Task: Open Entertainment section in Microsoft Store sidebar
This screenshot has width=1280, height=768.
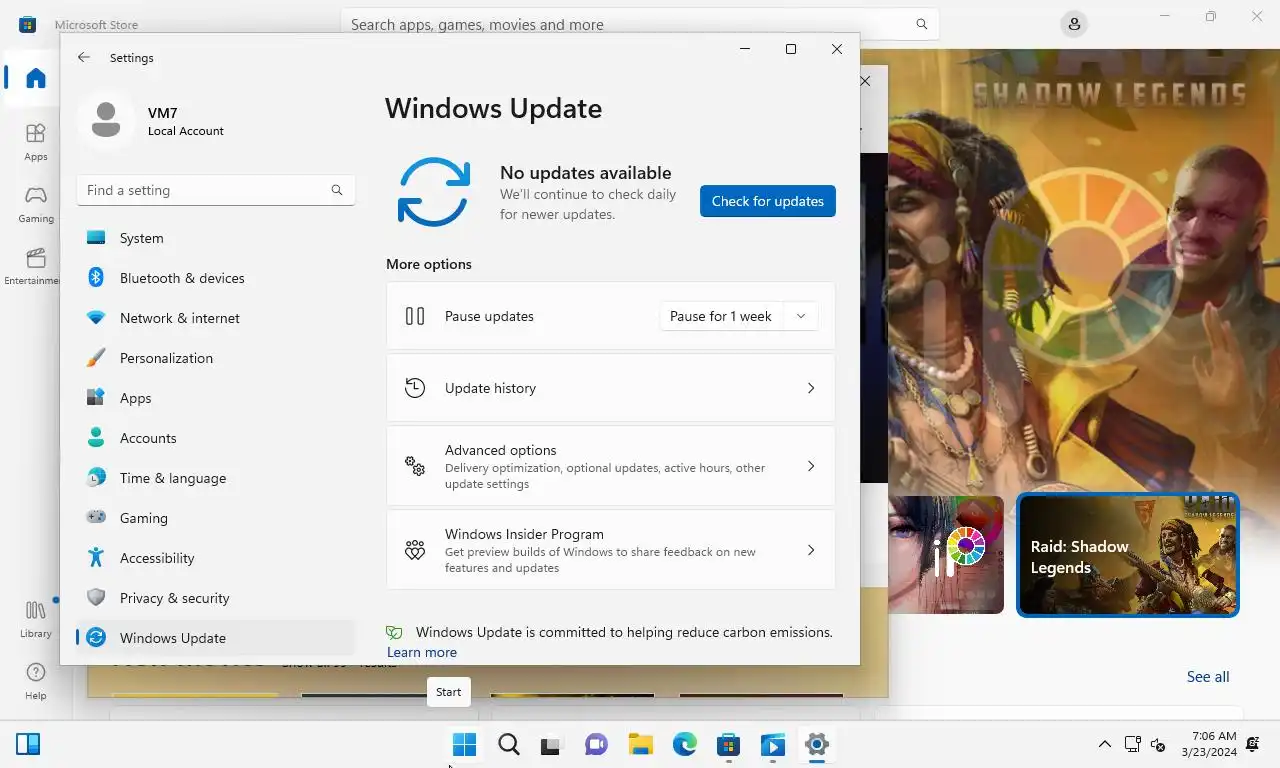Action: point(36,266)
